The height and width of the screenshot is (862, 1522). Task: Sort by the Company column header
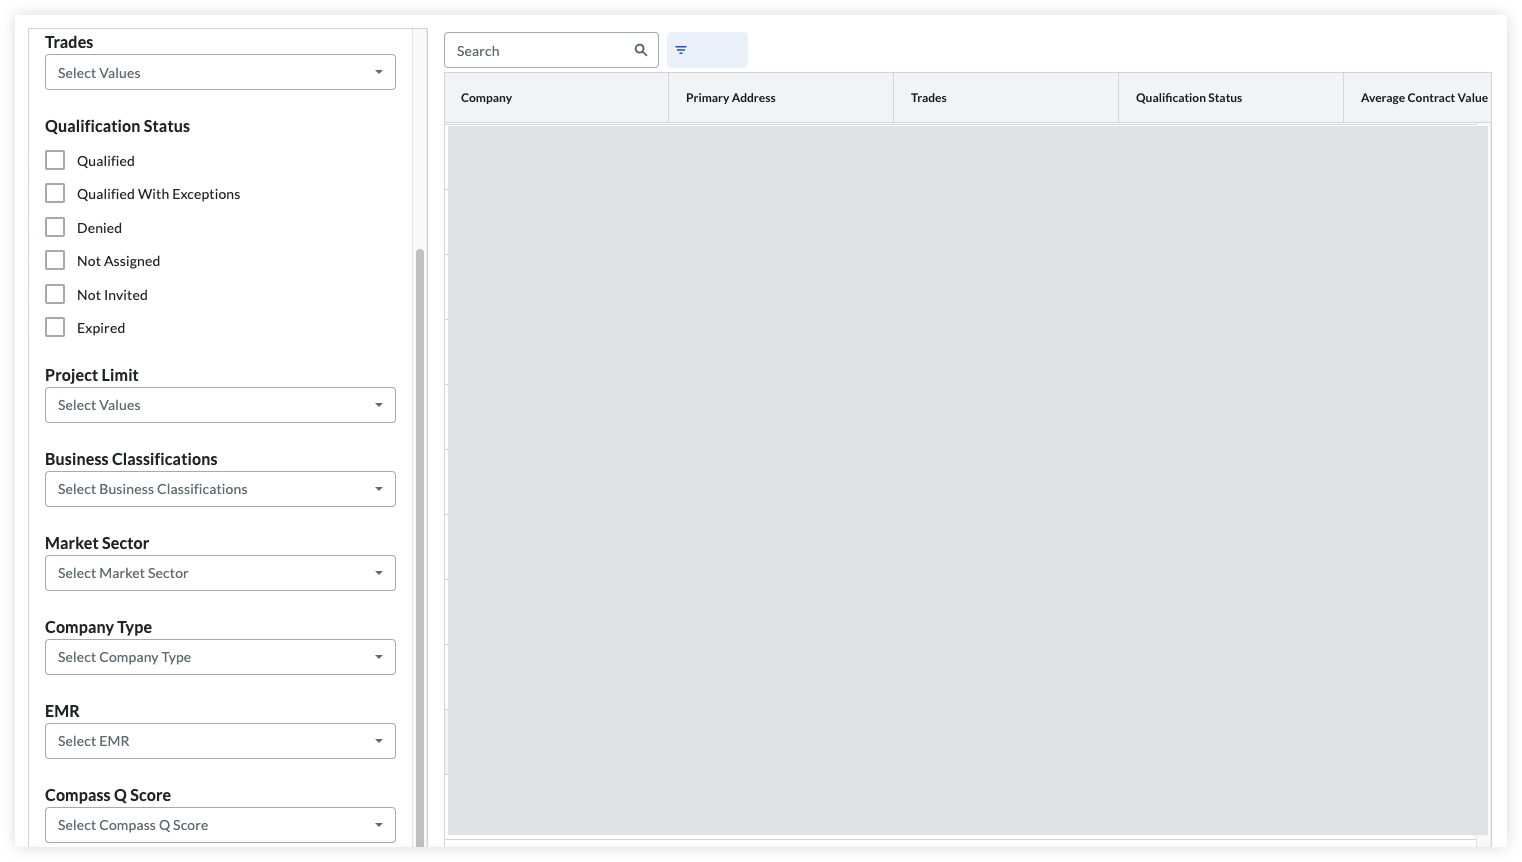[x=486, y=98]
